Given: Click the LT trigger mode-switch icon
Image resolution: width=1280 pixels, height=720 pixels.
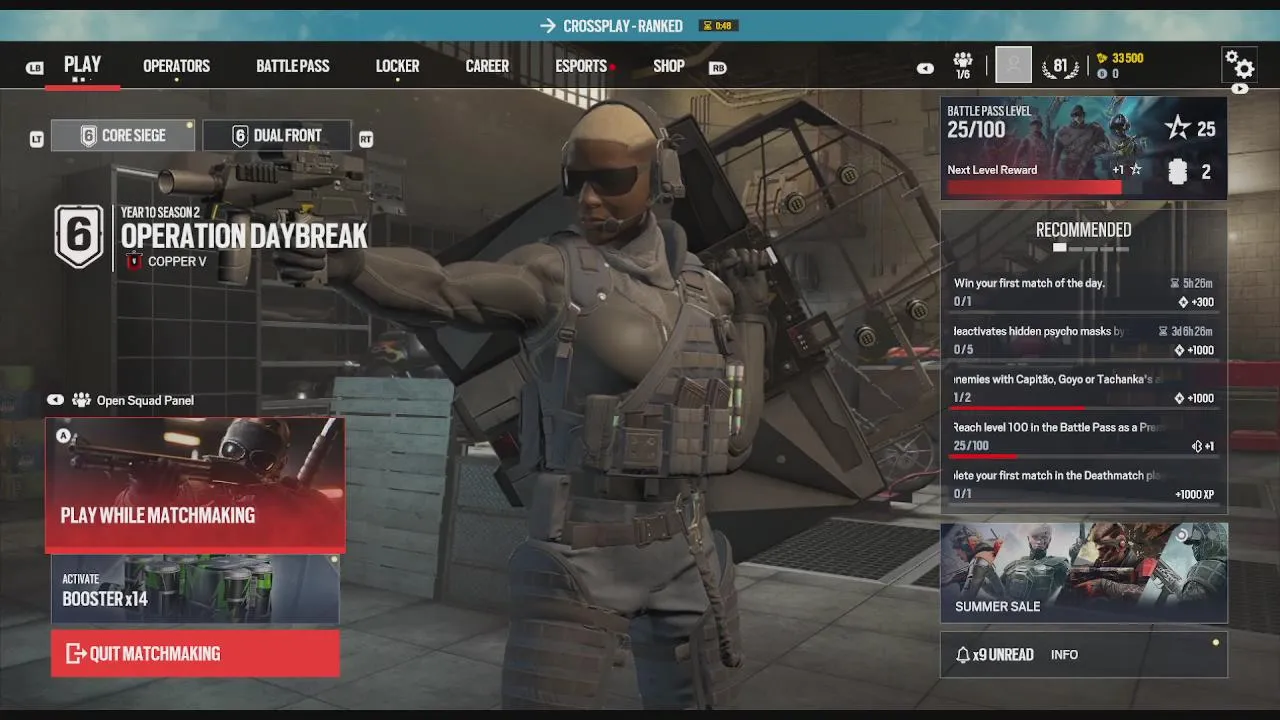Looking at the screenshot, I should point(37,140).
